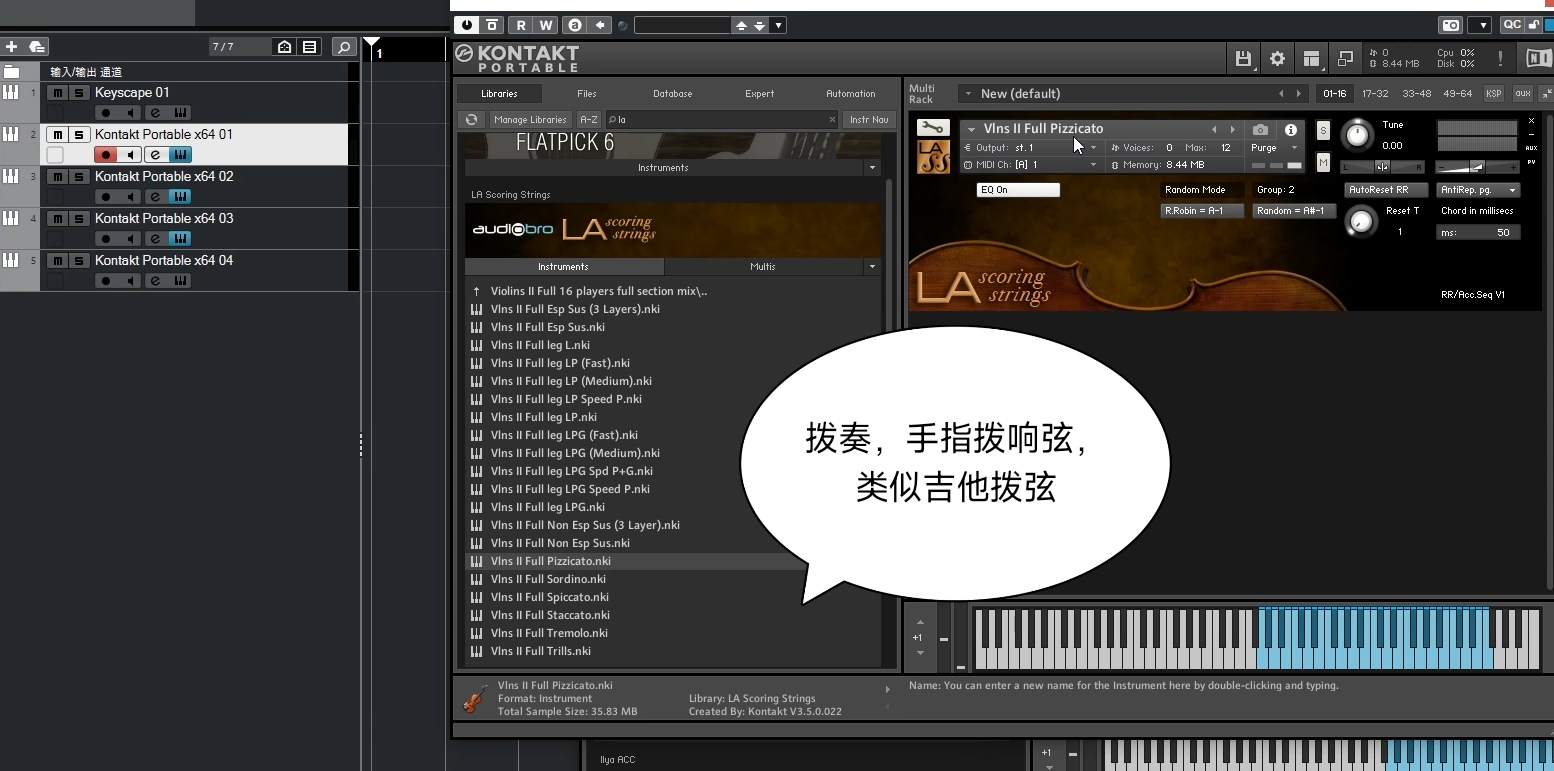Open the track presets icon beside add track
Image resolution: width=1554 pixels, height=771 pixels.
coord(37,47)
